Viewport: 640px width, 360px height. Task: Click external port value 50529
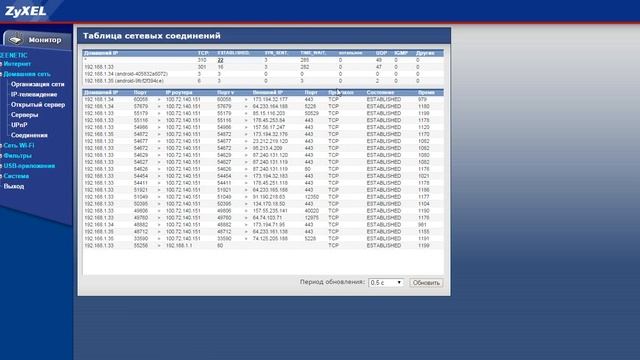[x=311, y=113]
